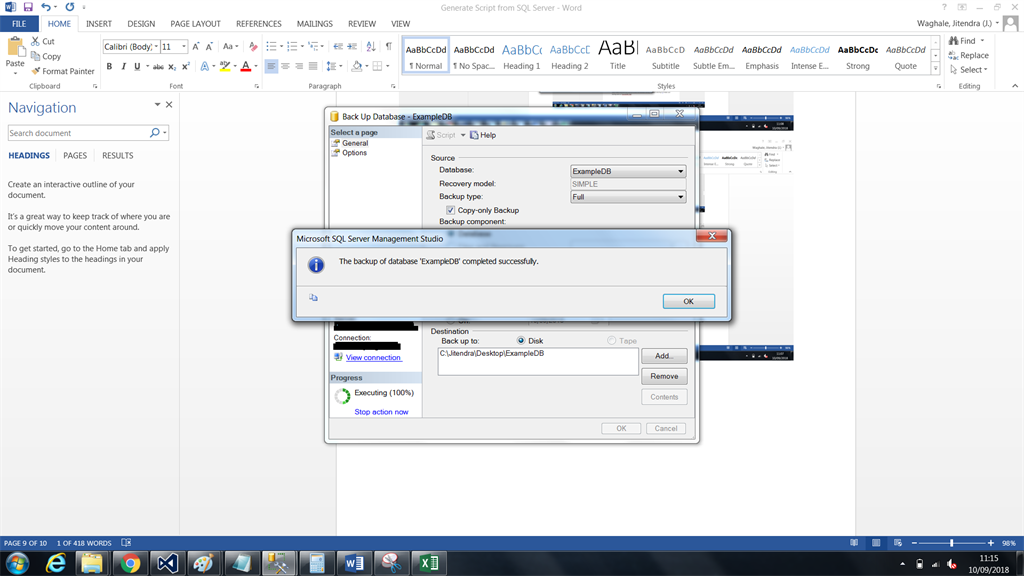Screen dimensions: 1024x576
Task: Click the Format Painter tool
Action: 63,71
